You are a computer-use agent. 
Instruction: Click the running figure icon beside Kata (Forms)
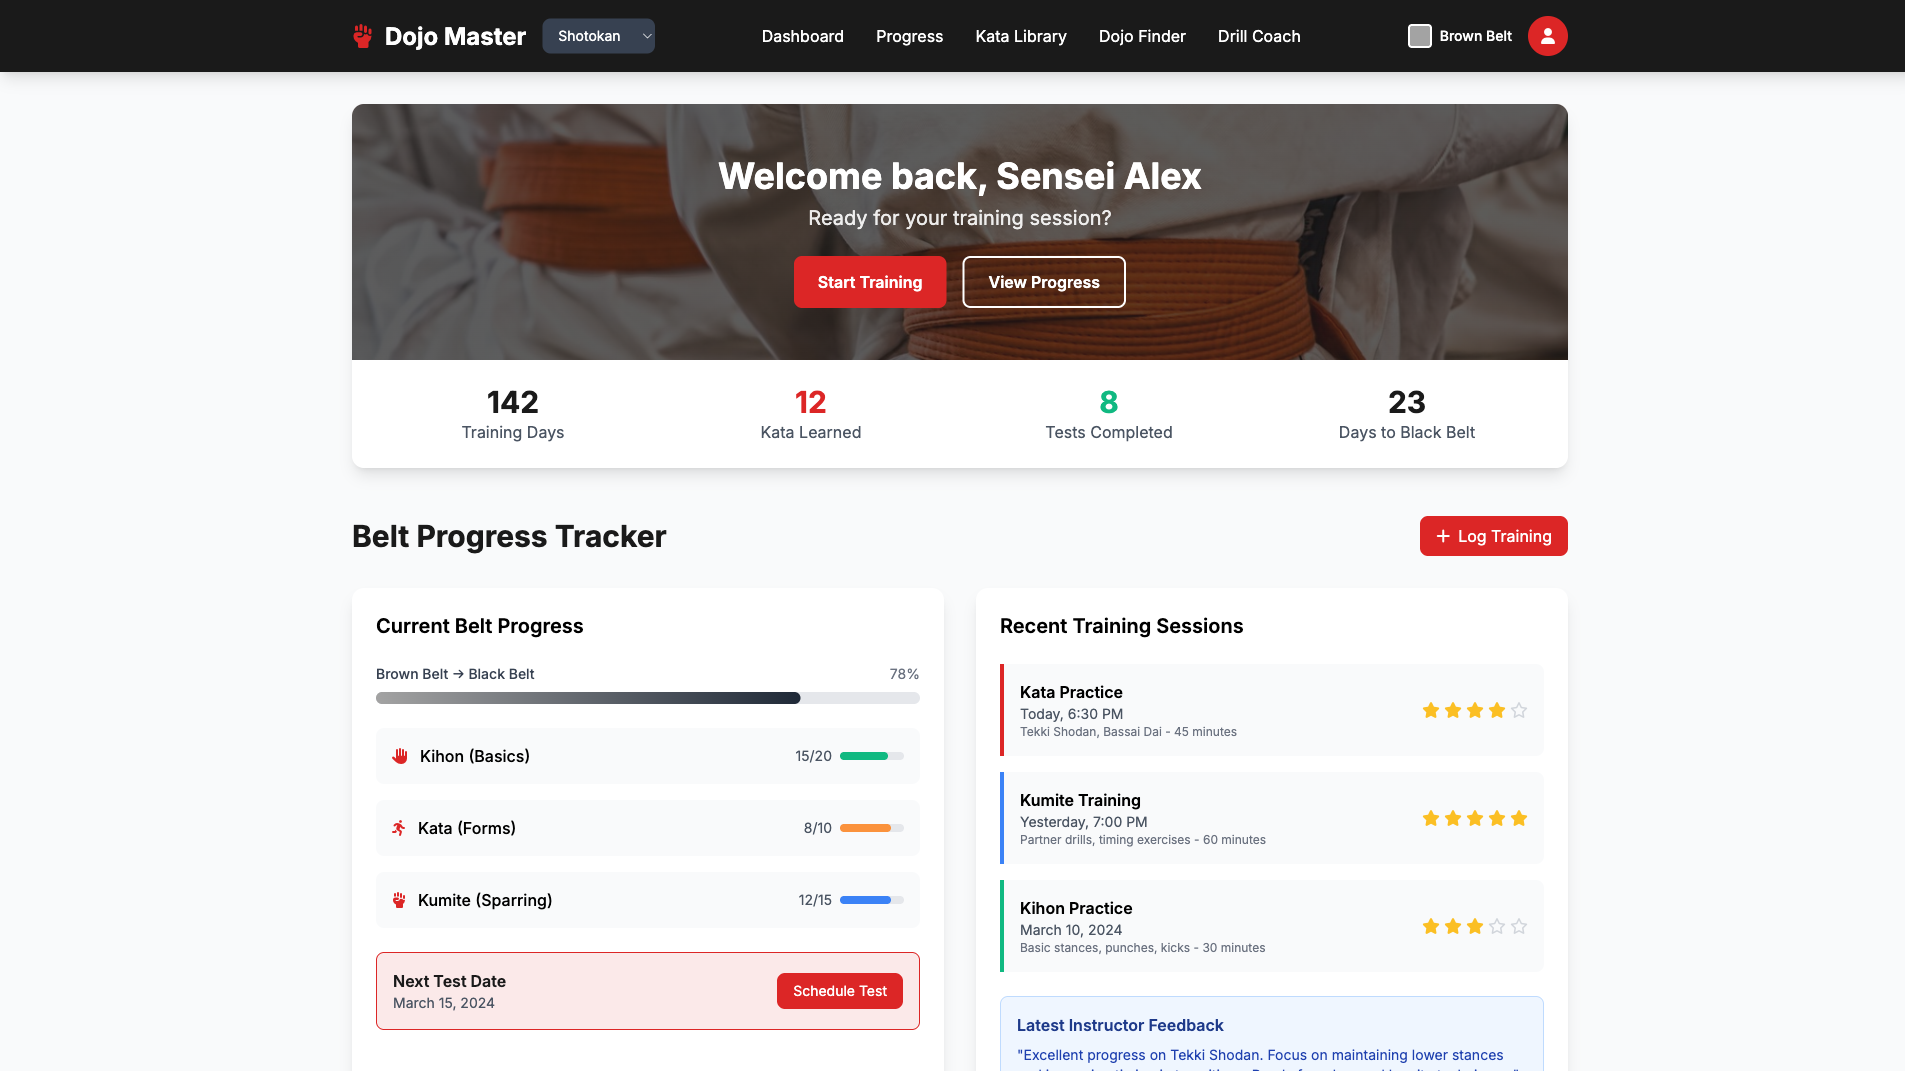399,828
